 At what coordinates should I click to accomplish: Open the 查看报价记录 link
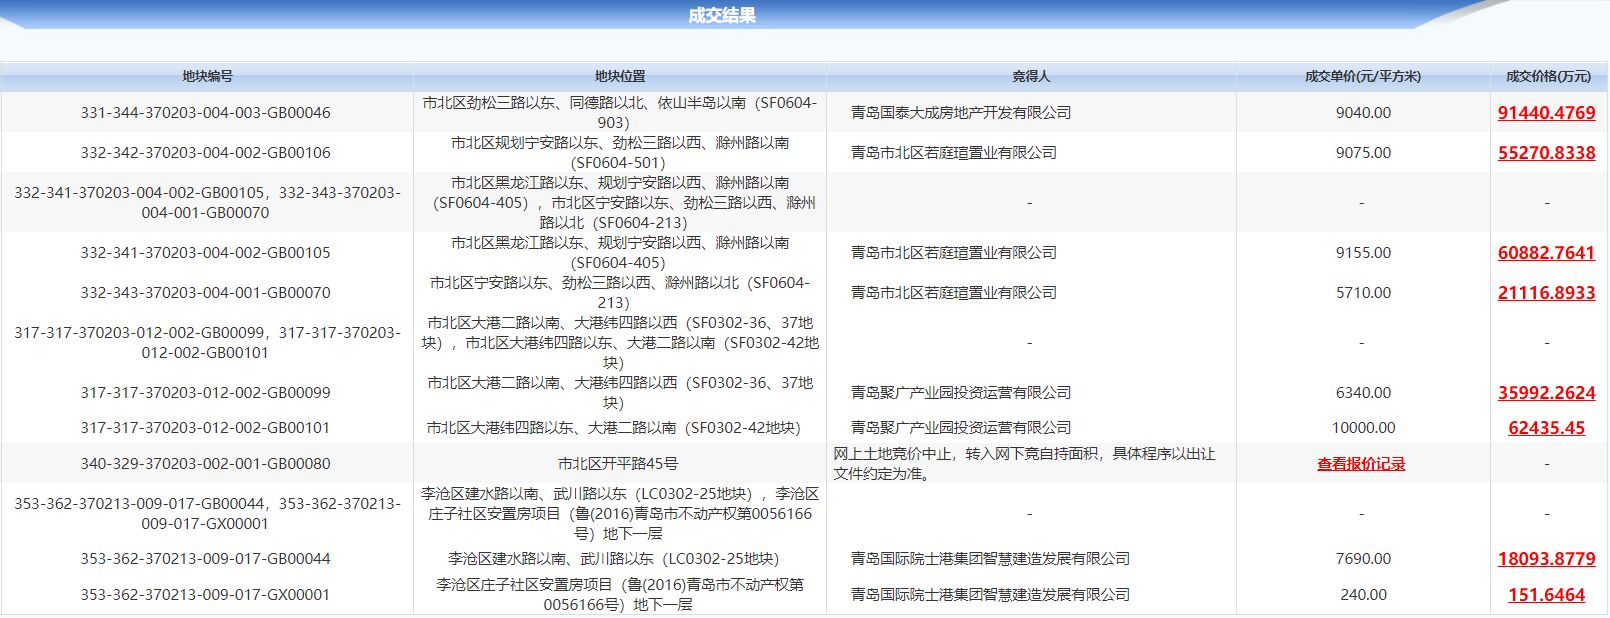(1361, 464)
